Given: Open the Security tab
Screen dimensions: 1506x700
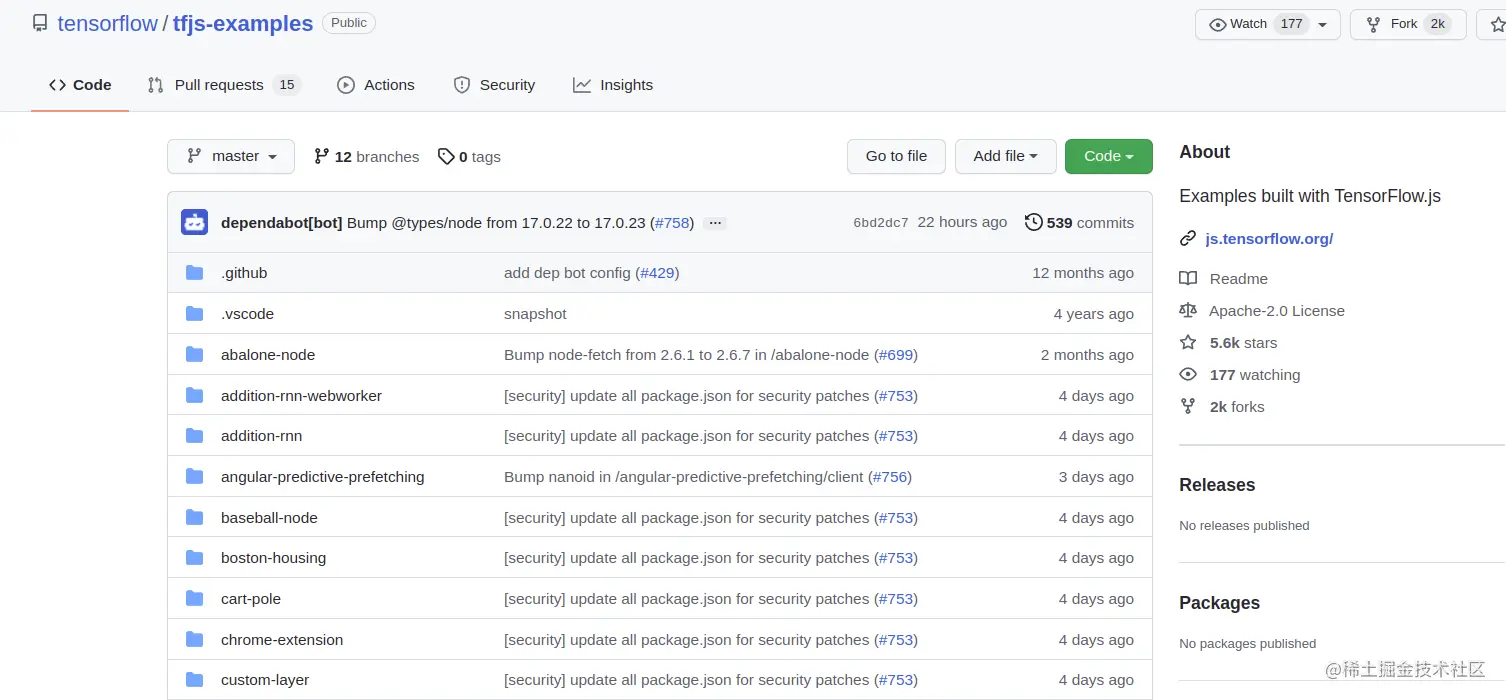Looking at the screenshot, I should 494,85.
